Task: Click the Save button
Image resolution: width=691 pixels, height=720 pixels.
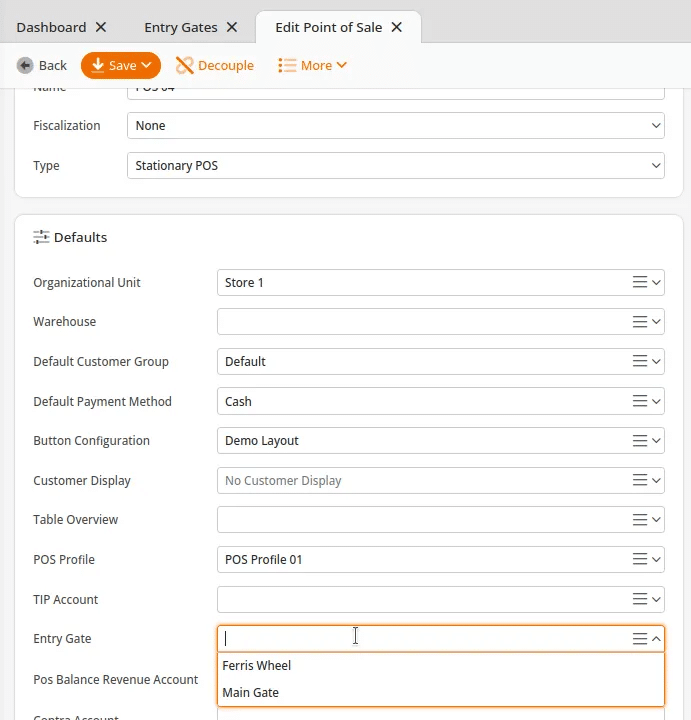Action: pyautogui.click(x=121, y=65)
